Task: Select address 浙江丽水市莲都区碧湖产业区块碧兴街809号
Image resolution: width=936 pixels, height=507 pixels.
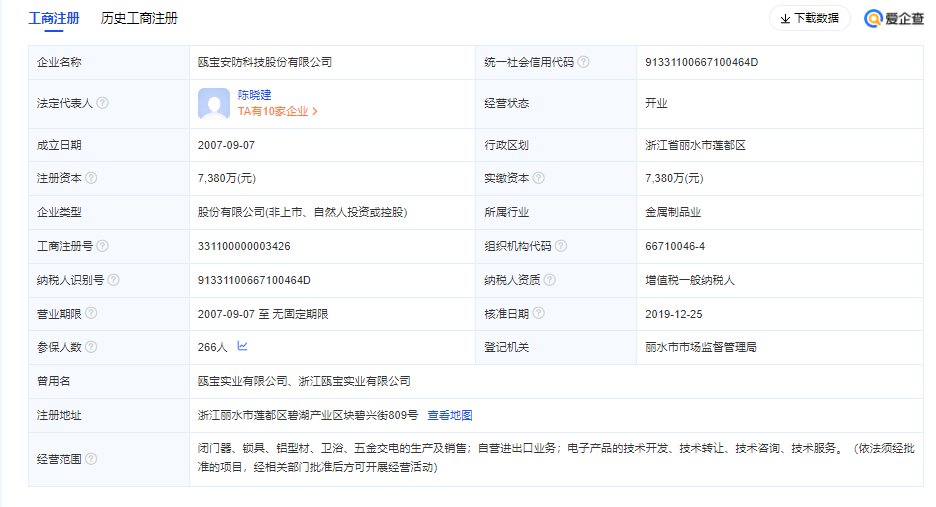Action: point(308,415)
